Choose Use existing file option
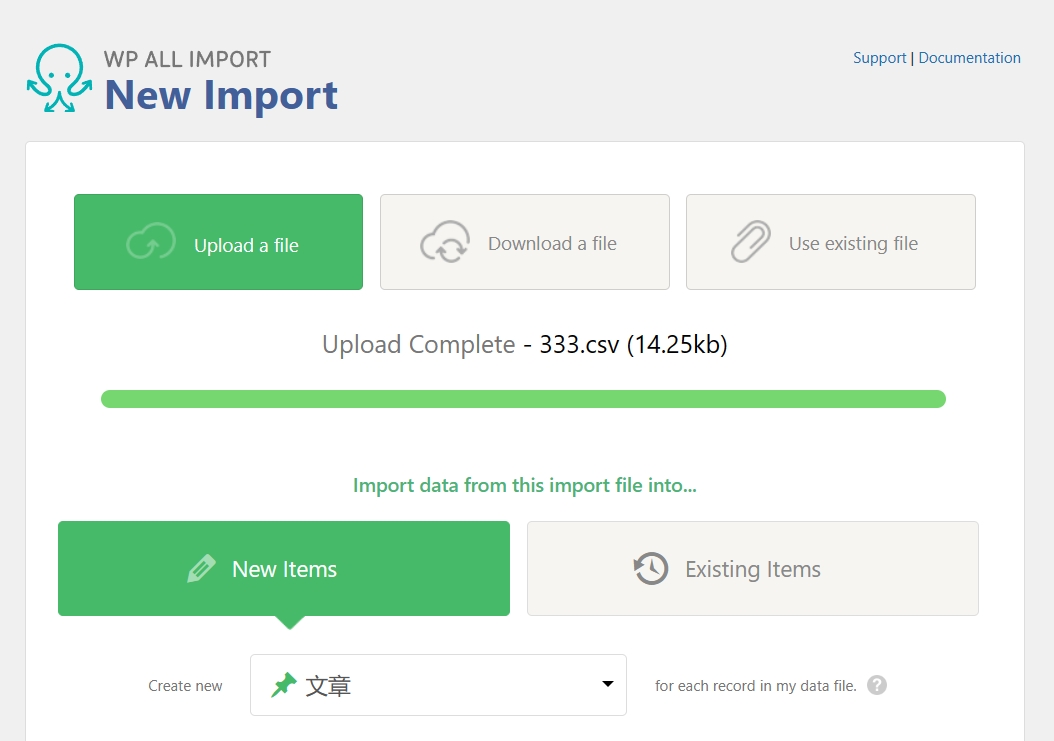 pos(831,242)
